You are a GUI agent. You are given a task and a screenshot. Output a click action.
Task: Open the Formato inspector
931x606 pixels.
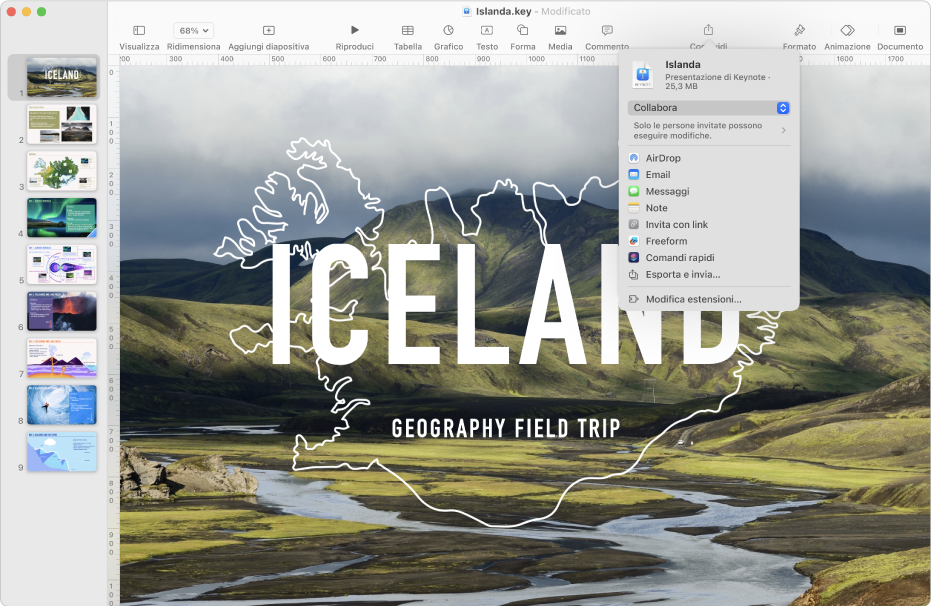pyautogui.click(x=799, y=31)
